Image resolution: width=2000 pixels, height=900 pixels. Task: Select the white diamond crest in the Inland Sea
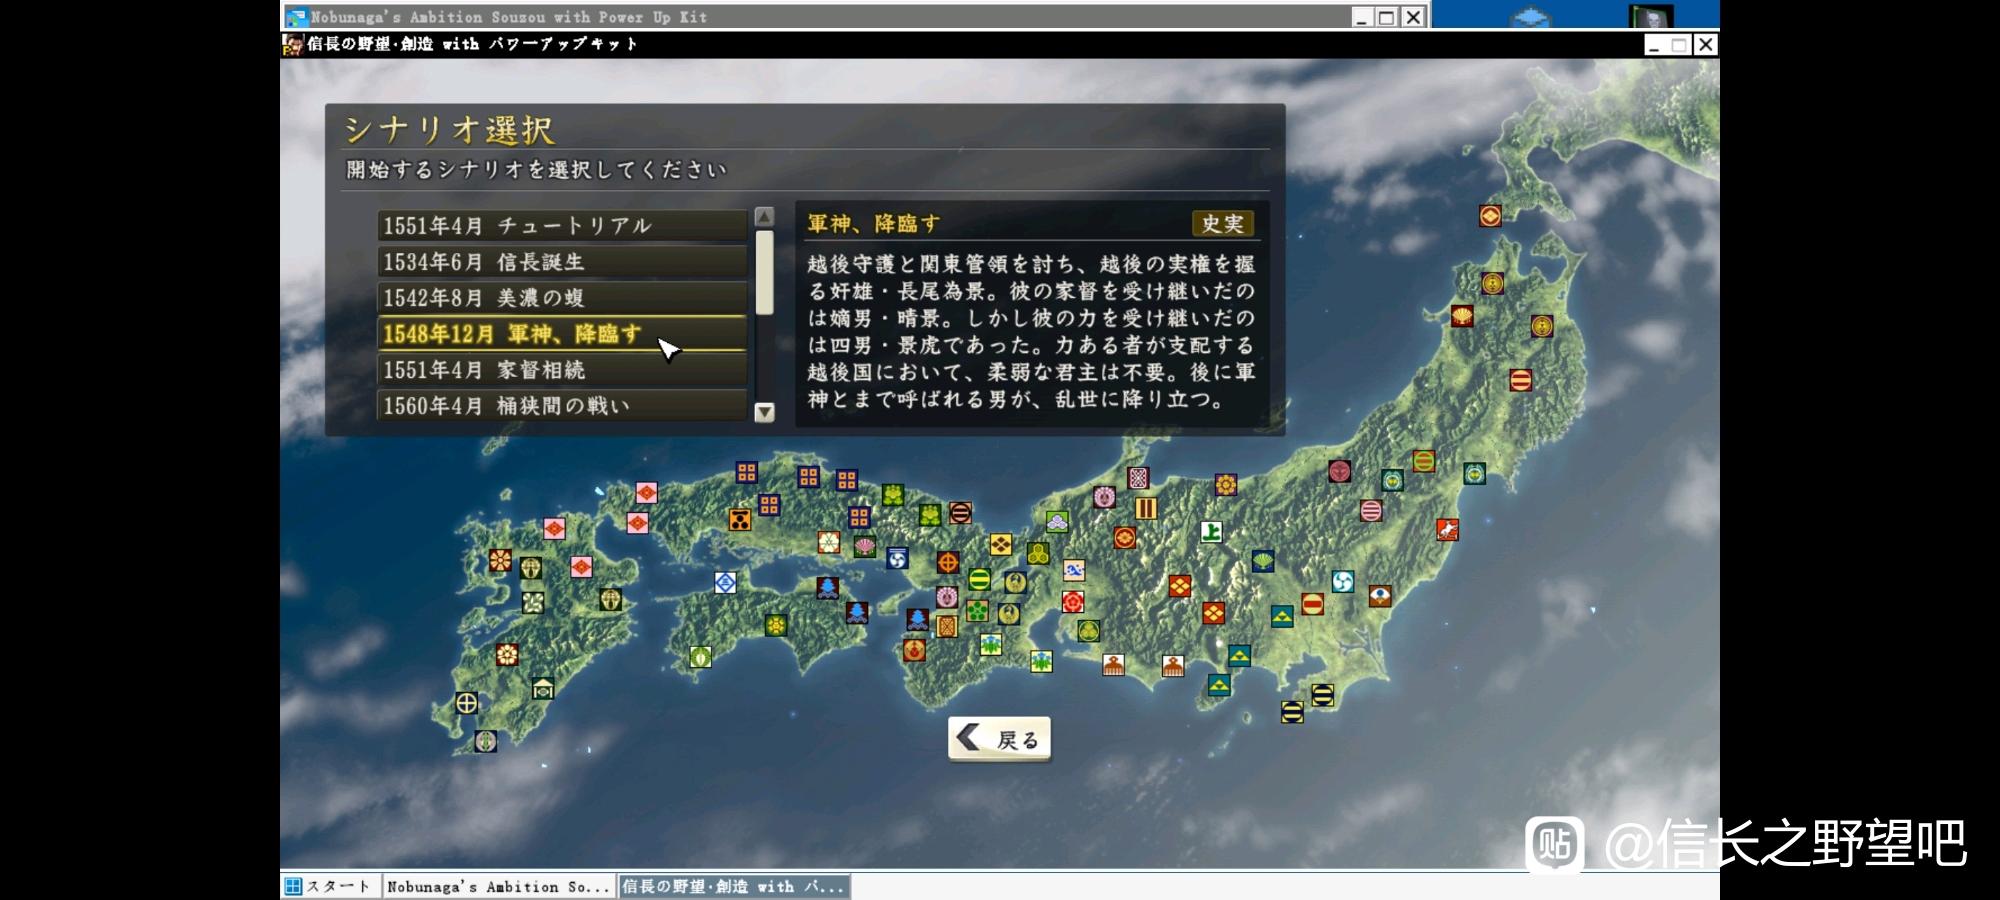point(726,582)
